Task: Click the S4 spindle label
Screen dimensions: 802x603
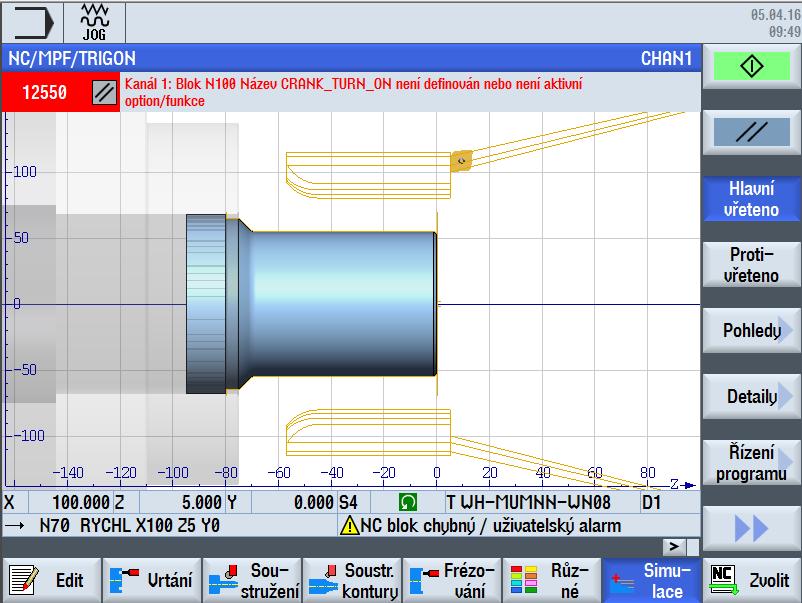Action: pyautogui.click(x=348, y=502)
